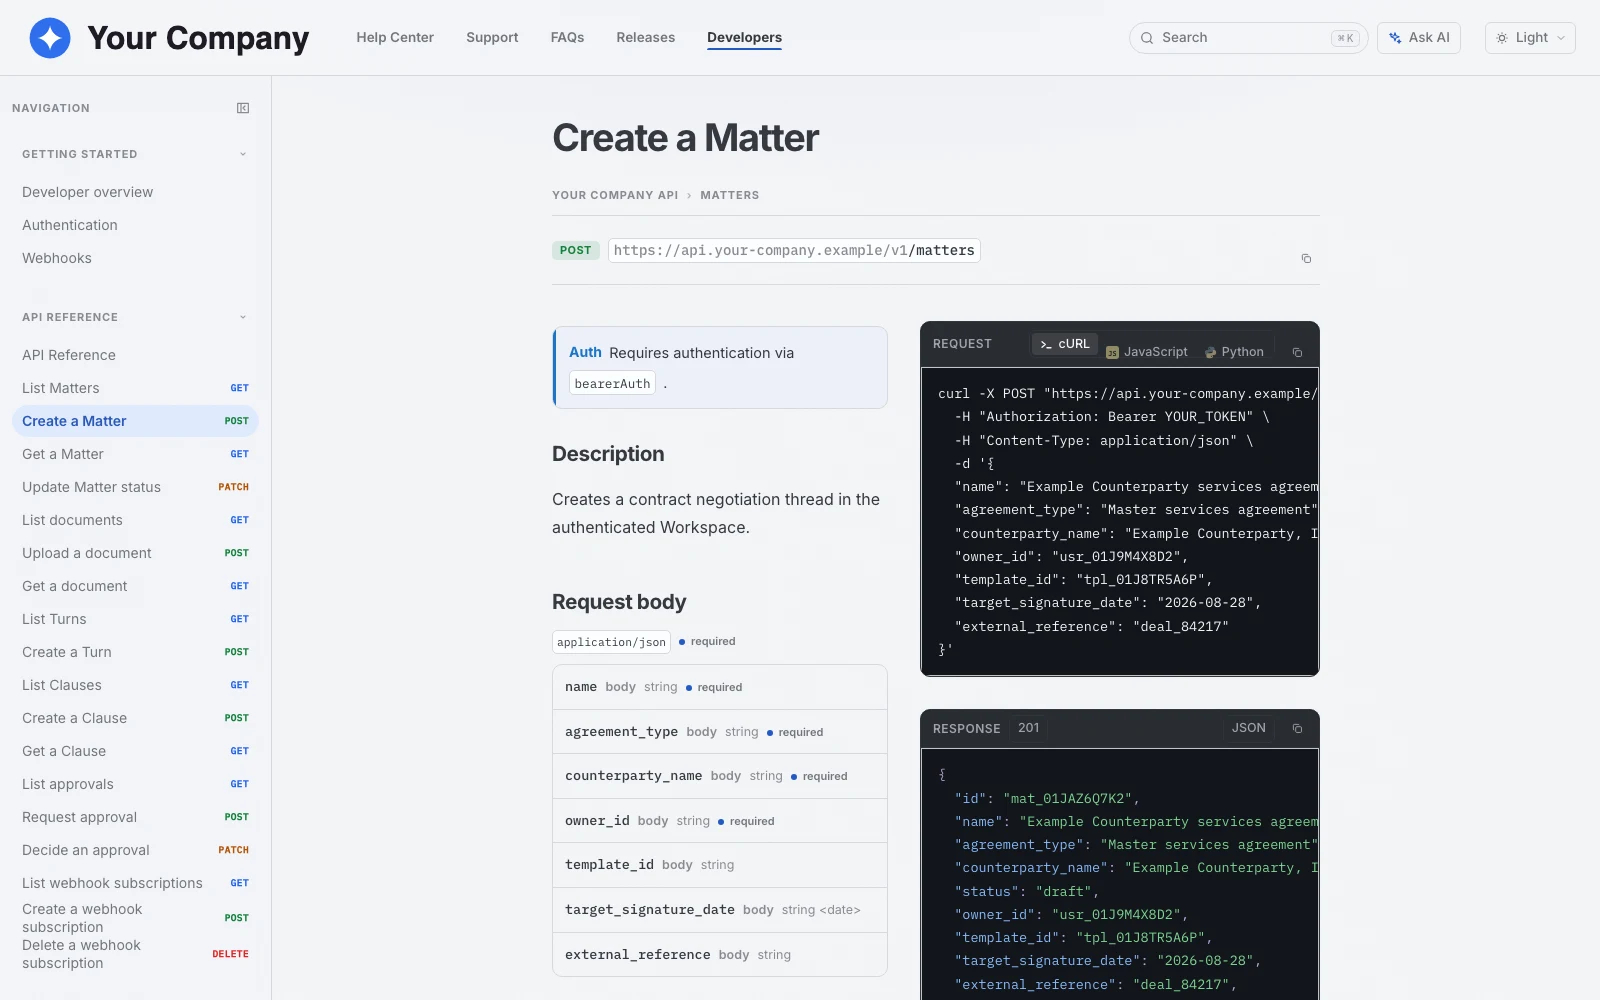The image size is (1600, 1000).
Task: Open List webhook subscriptions endpoint
Action: click(135, 883)
